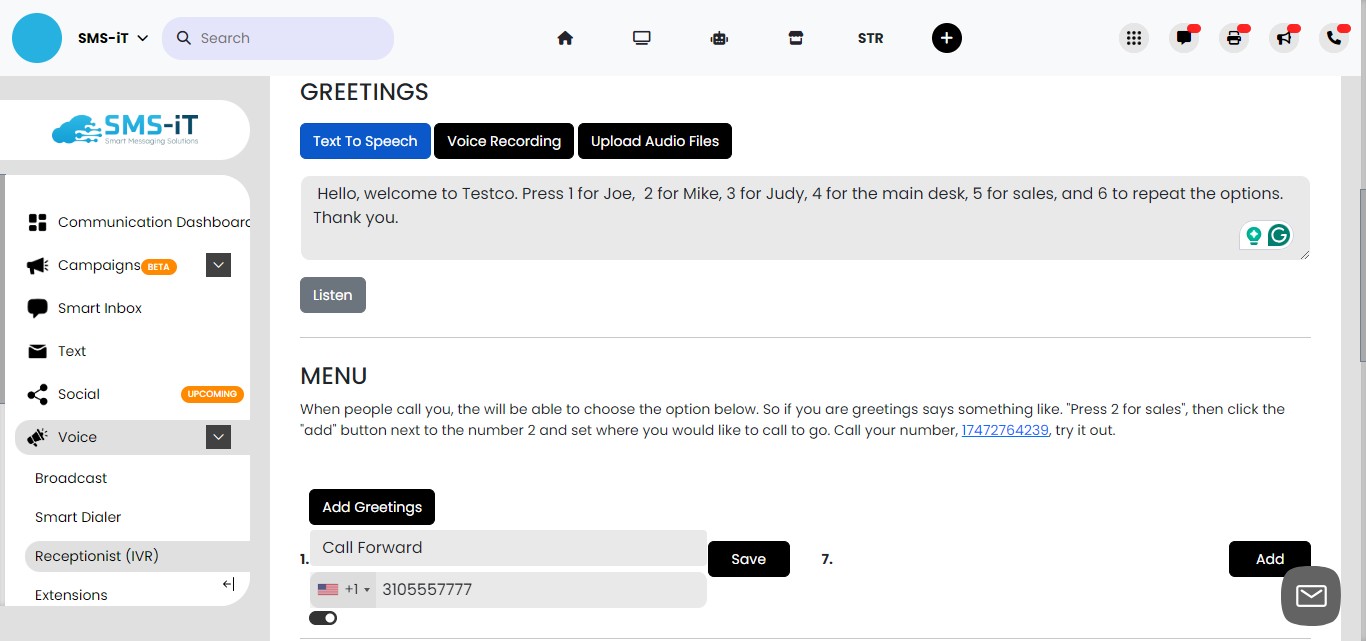Open the dialpad icon near top right
The width and height of the screenshot is (1366, 641).
[1134, 37]
